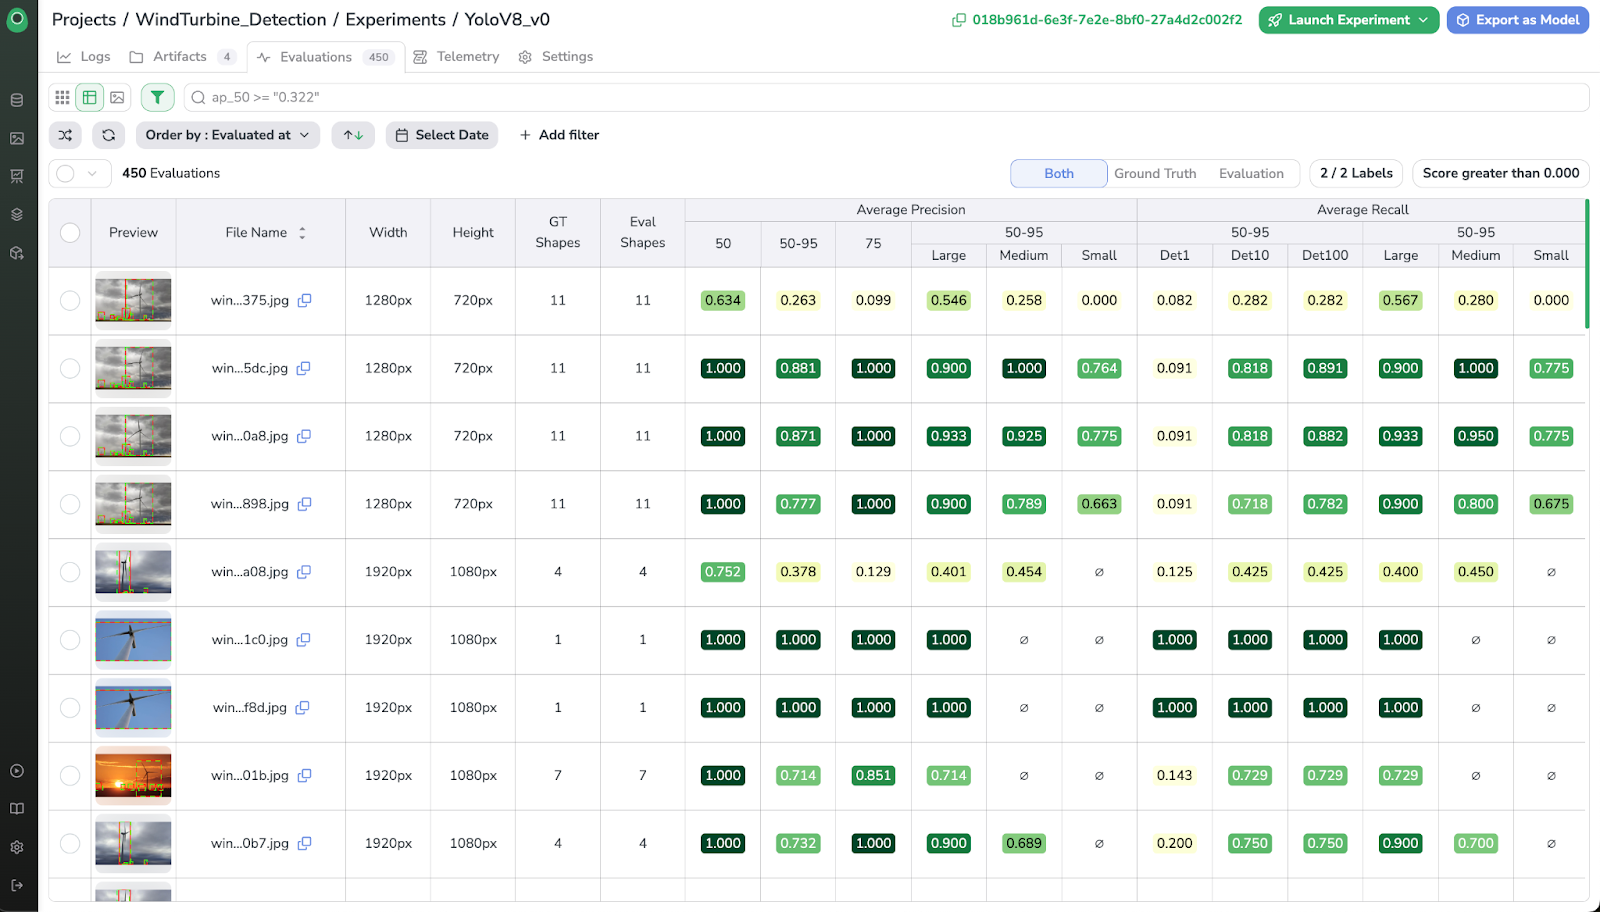Screen dimensions: 1600x912
Task: Open link icon next to win...a08.jpg
Action: pos(304,572)
